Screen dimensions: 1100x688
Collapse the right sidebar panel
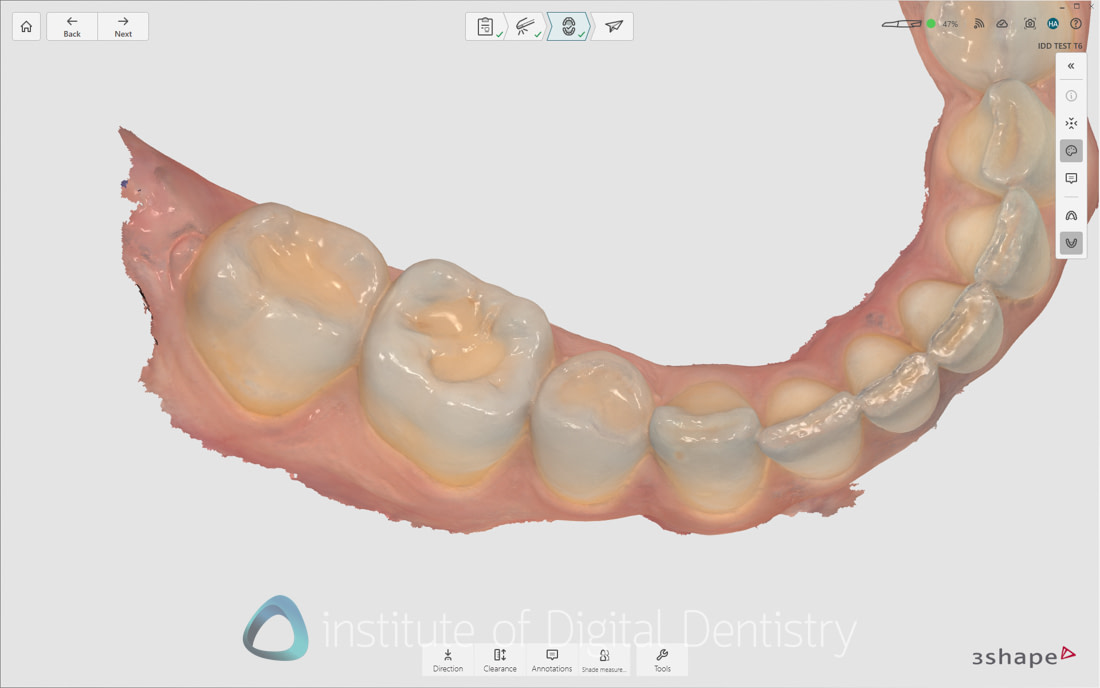point(1071,65)
